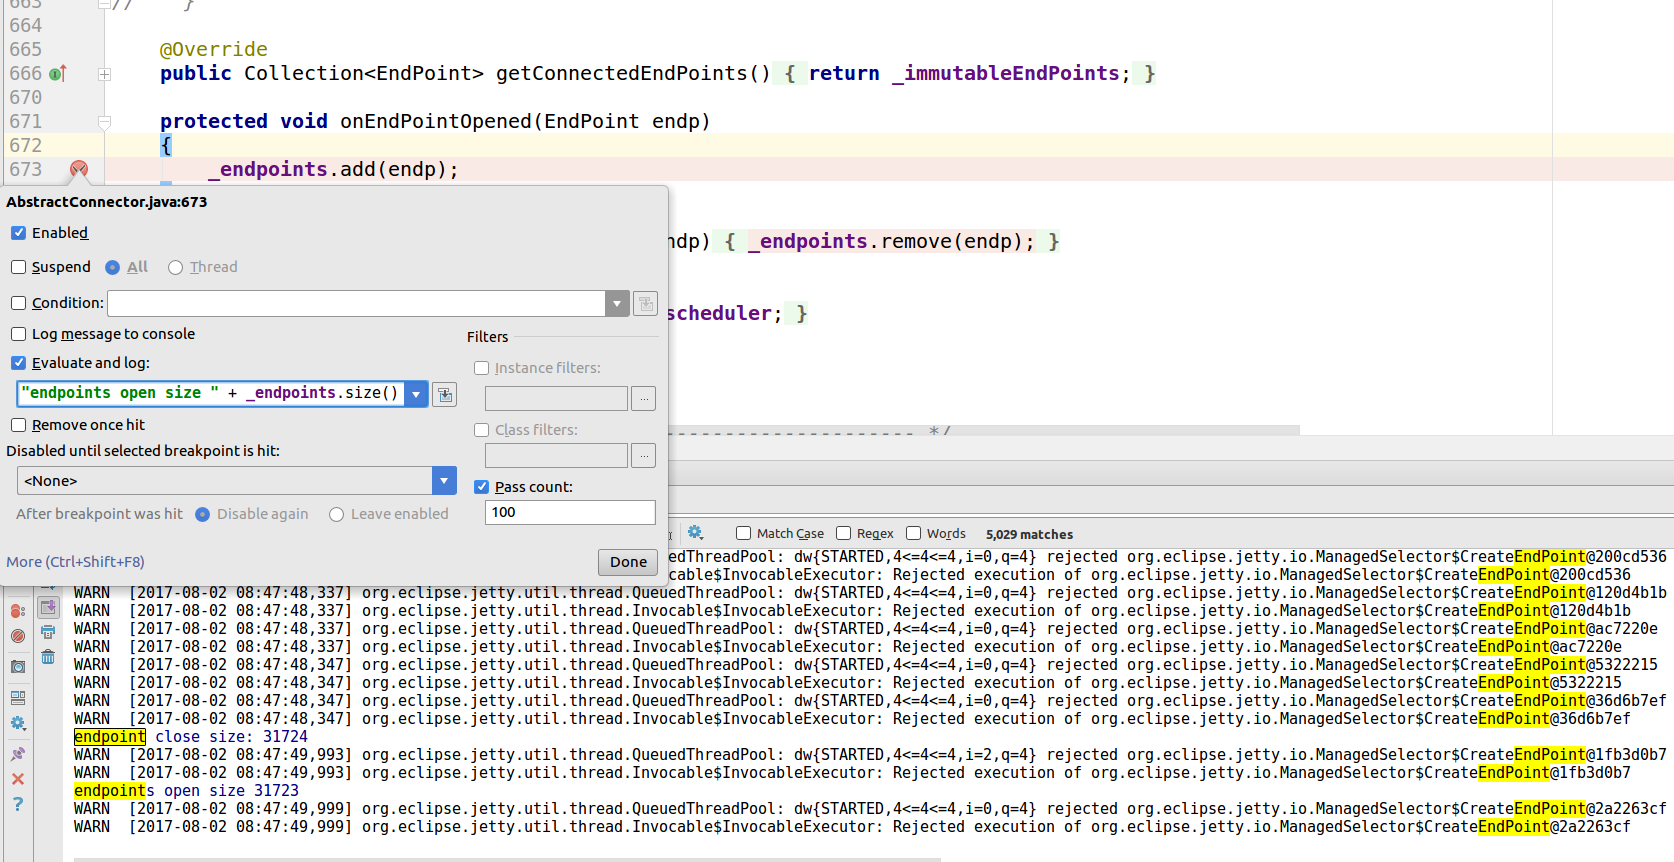Click the Filters section heading
The image size is (1674, 862).
487,337
